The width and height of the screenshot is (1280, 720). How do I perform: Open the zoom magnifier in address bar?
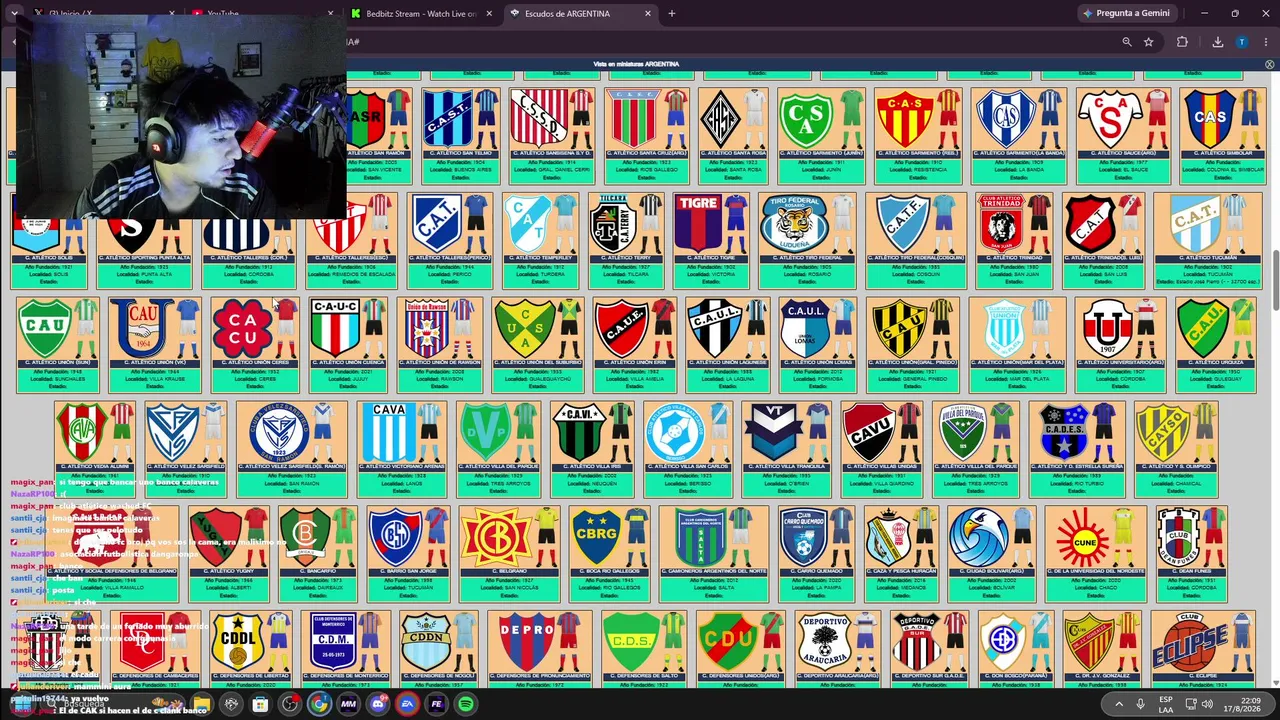1127,42
